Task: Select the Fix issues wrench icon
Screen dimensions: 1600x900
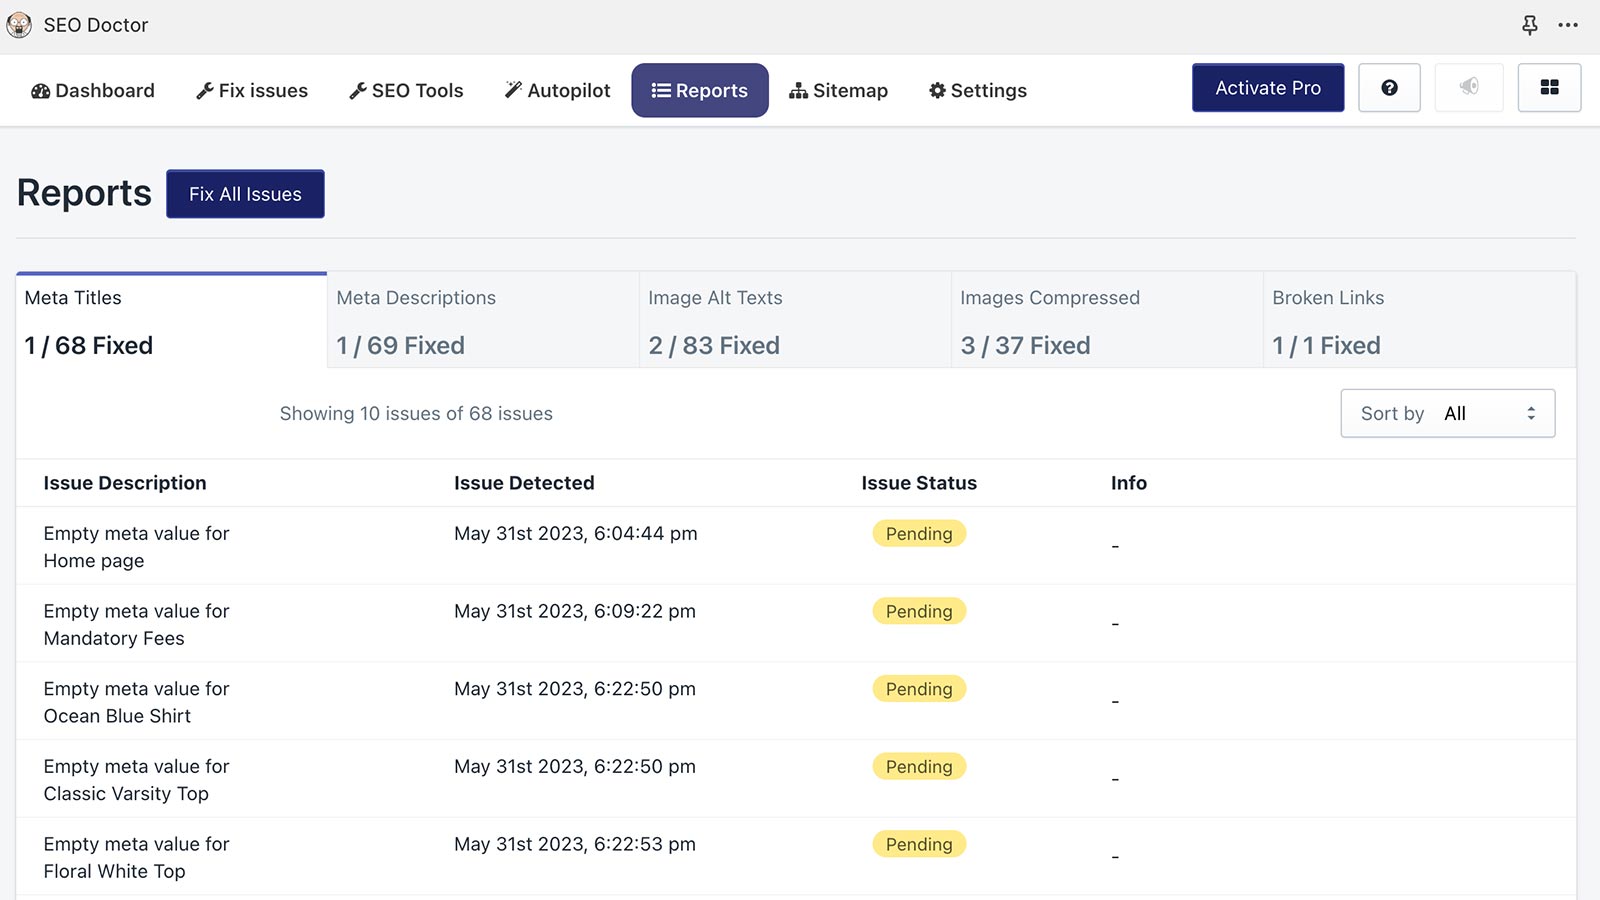Action: (205, 90)
